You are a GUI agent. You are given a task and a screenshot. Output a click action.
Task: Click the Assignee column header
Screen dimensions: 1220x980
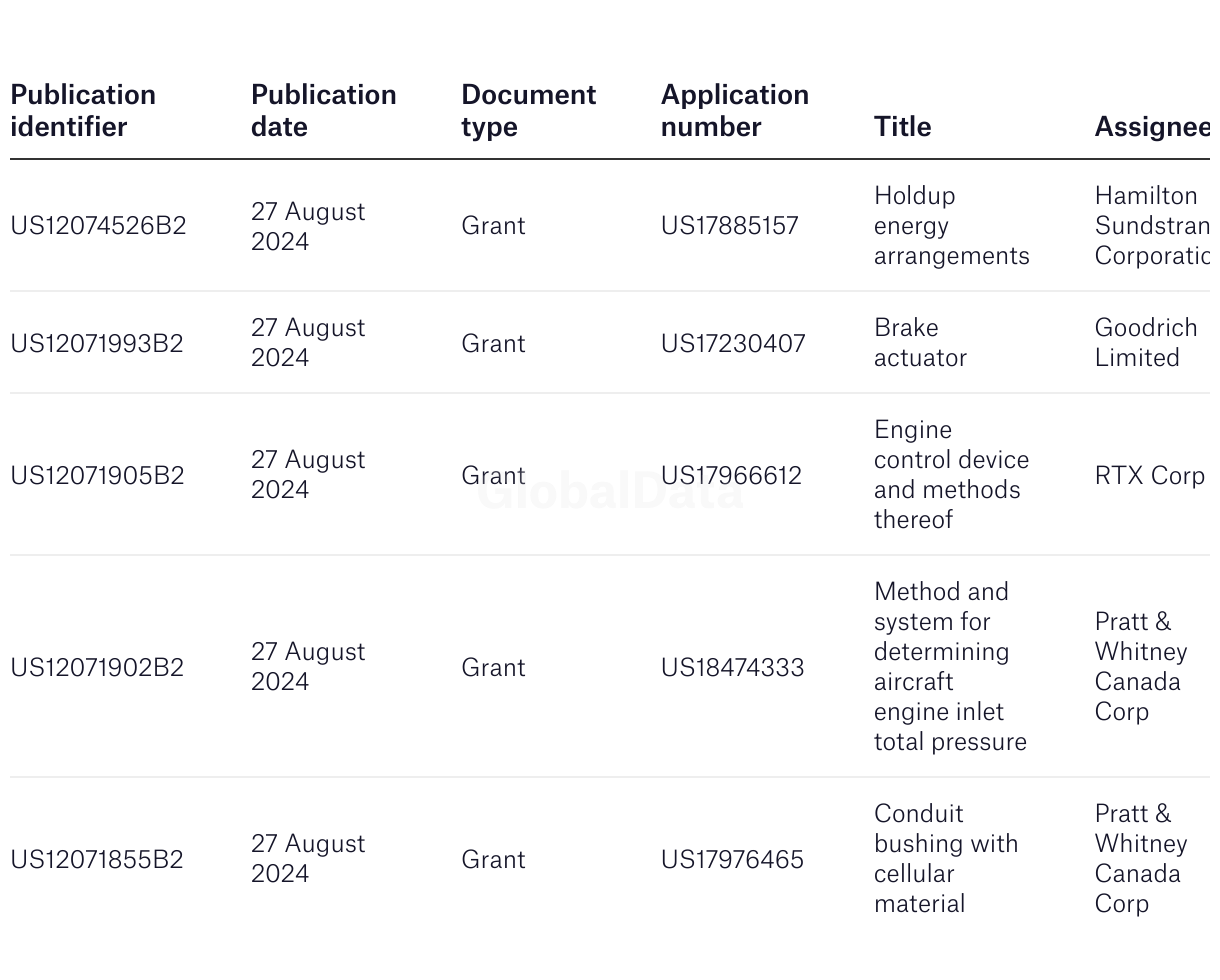1152,126
